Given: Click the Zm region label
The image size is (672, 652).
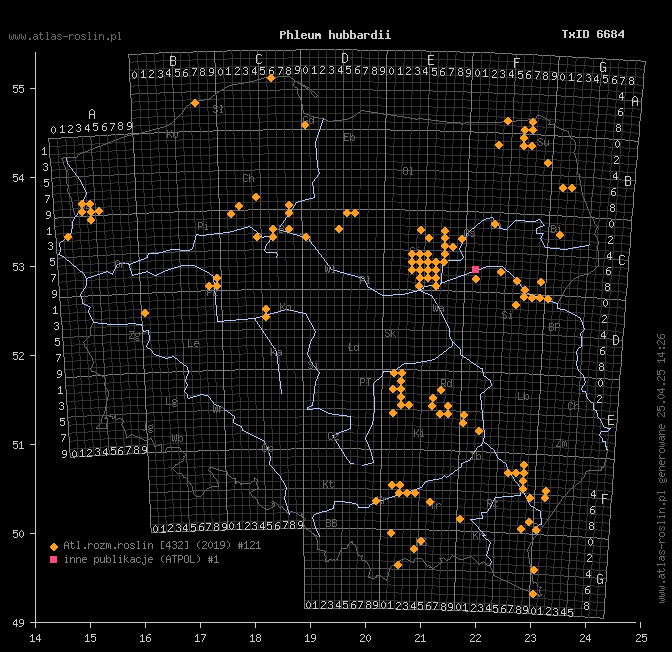Looking at the screenshot, I should [562, 444].
